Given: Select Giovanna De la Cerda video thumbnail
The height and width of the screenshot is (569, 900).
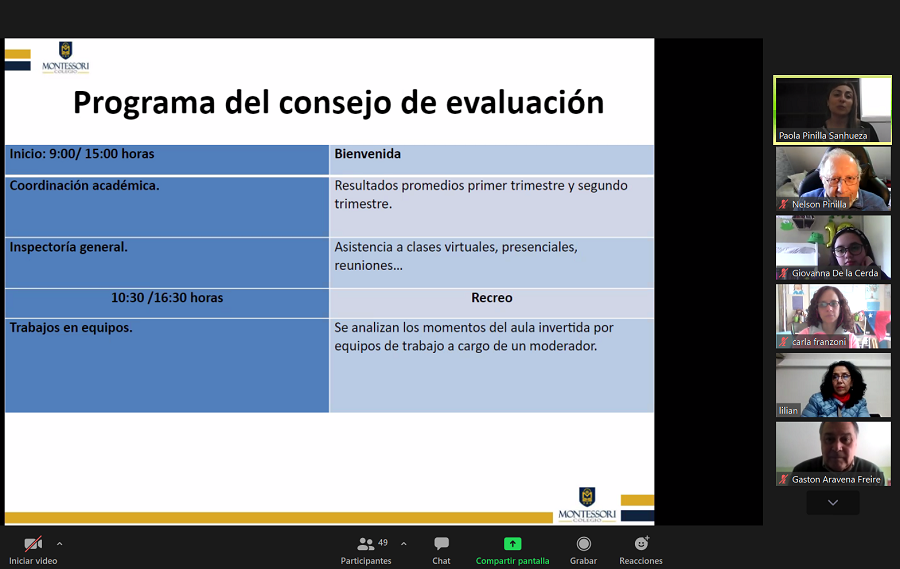Looking at the screenshot, I should point(833,247).
